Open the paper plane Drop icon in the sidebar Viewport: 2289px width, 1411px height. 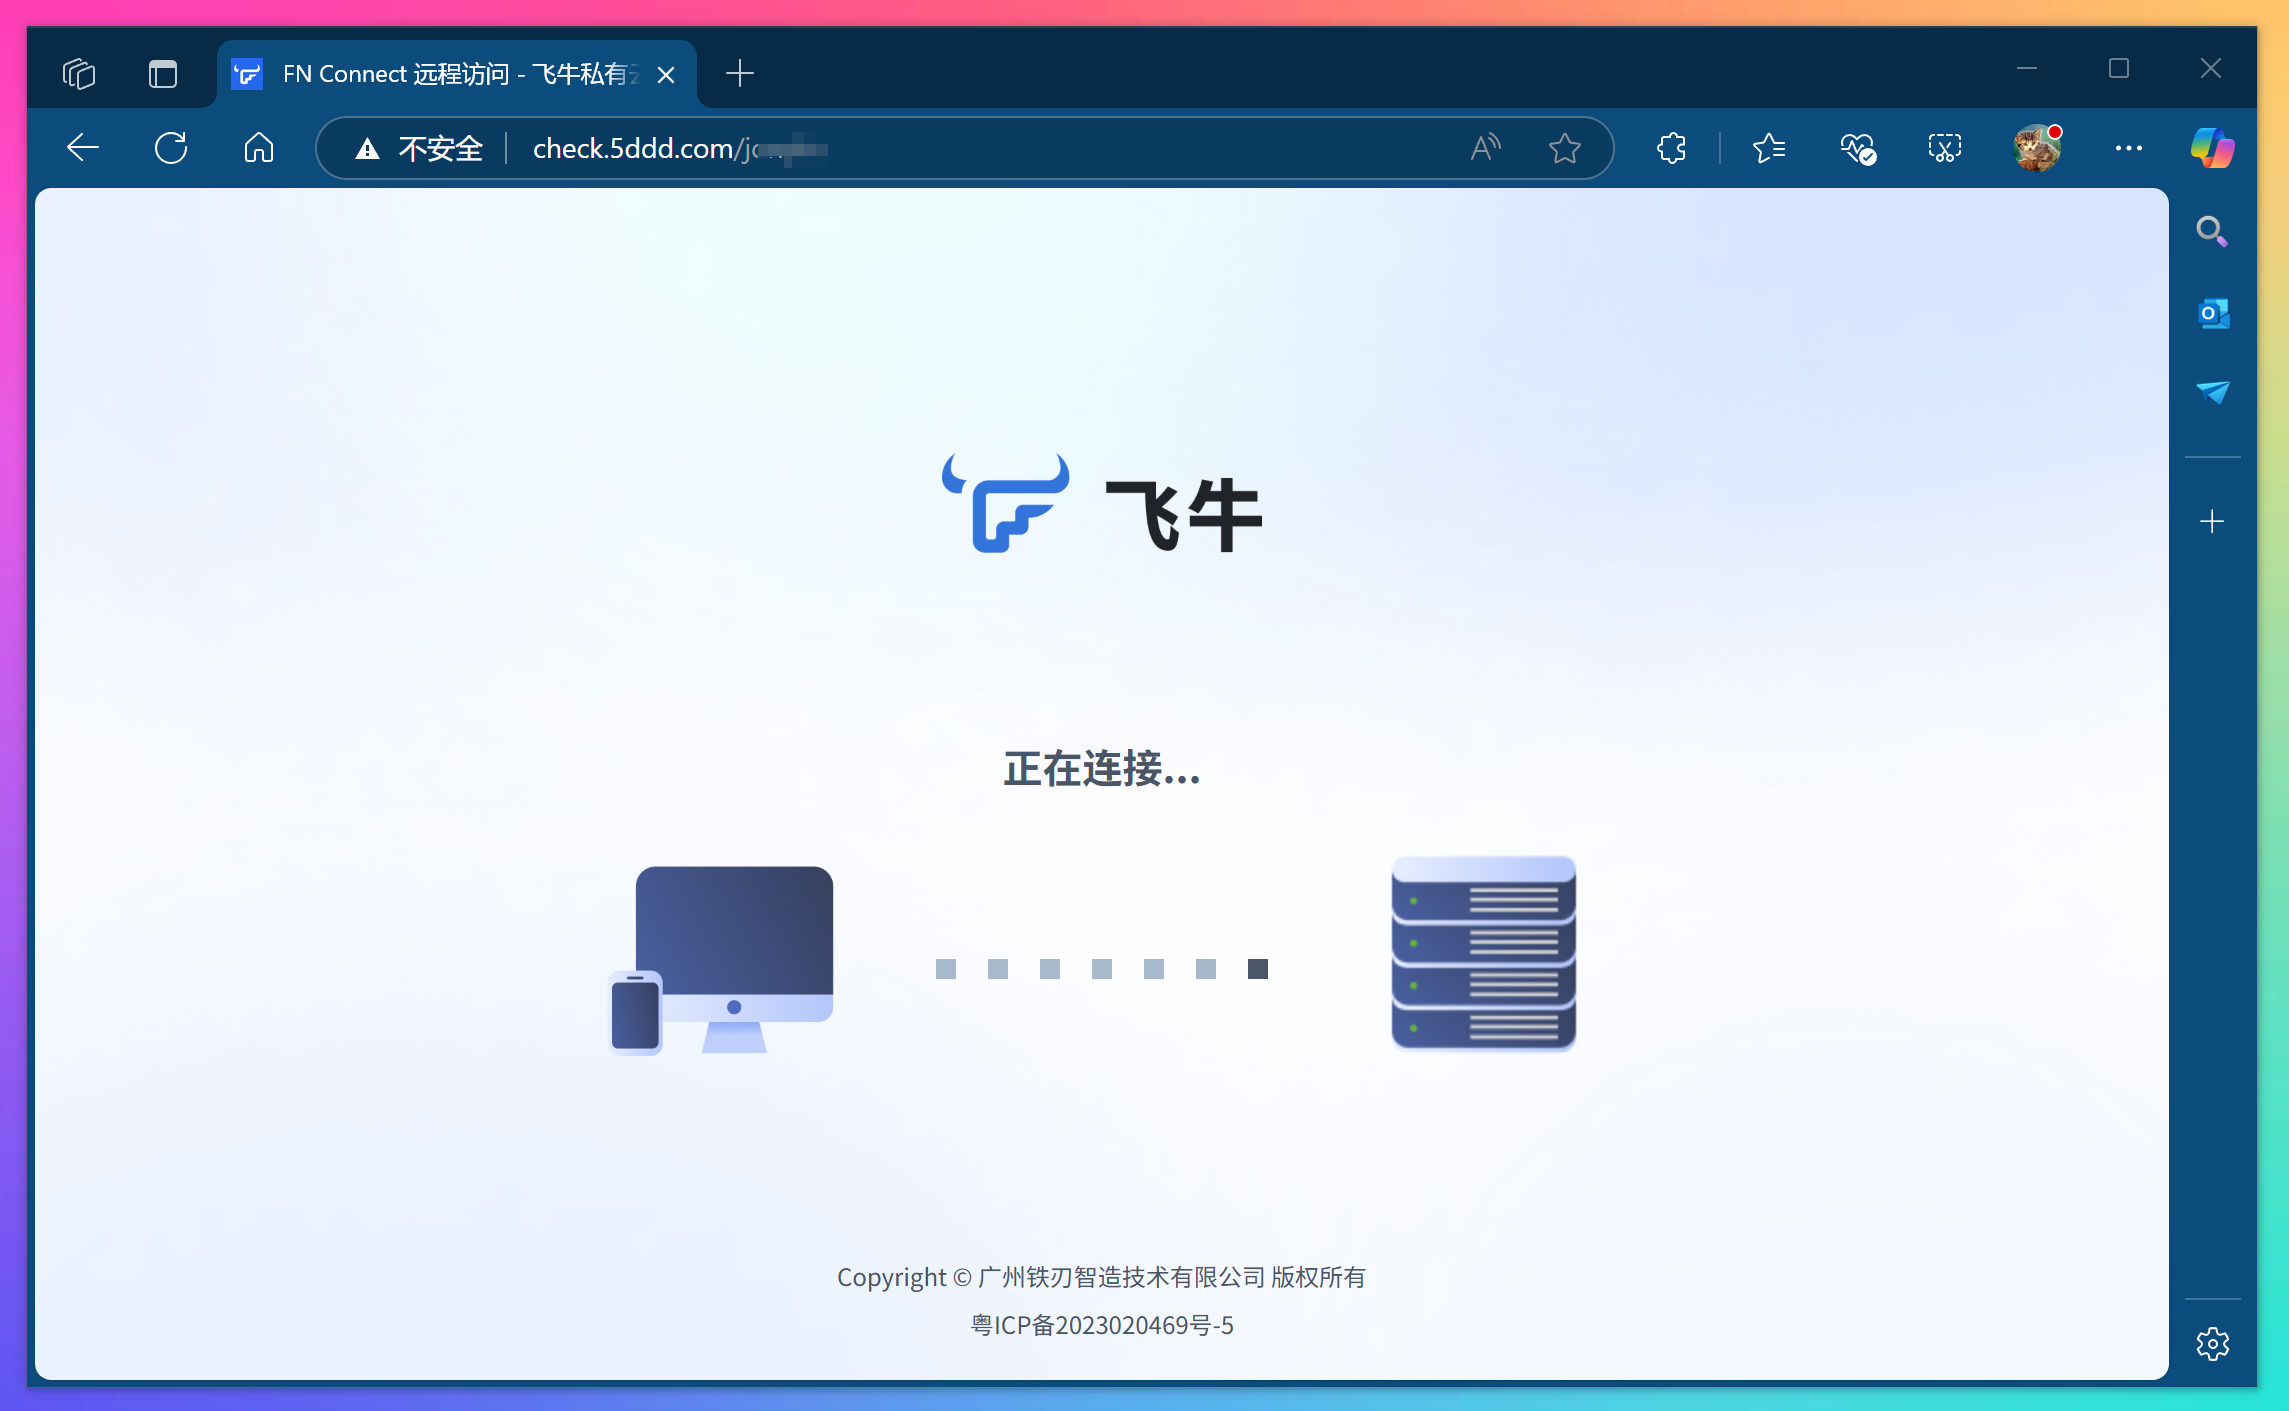tap(2212, 392)
